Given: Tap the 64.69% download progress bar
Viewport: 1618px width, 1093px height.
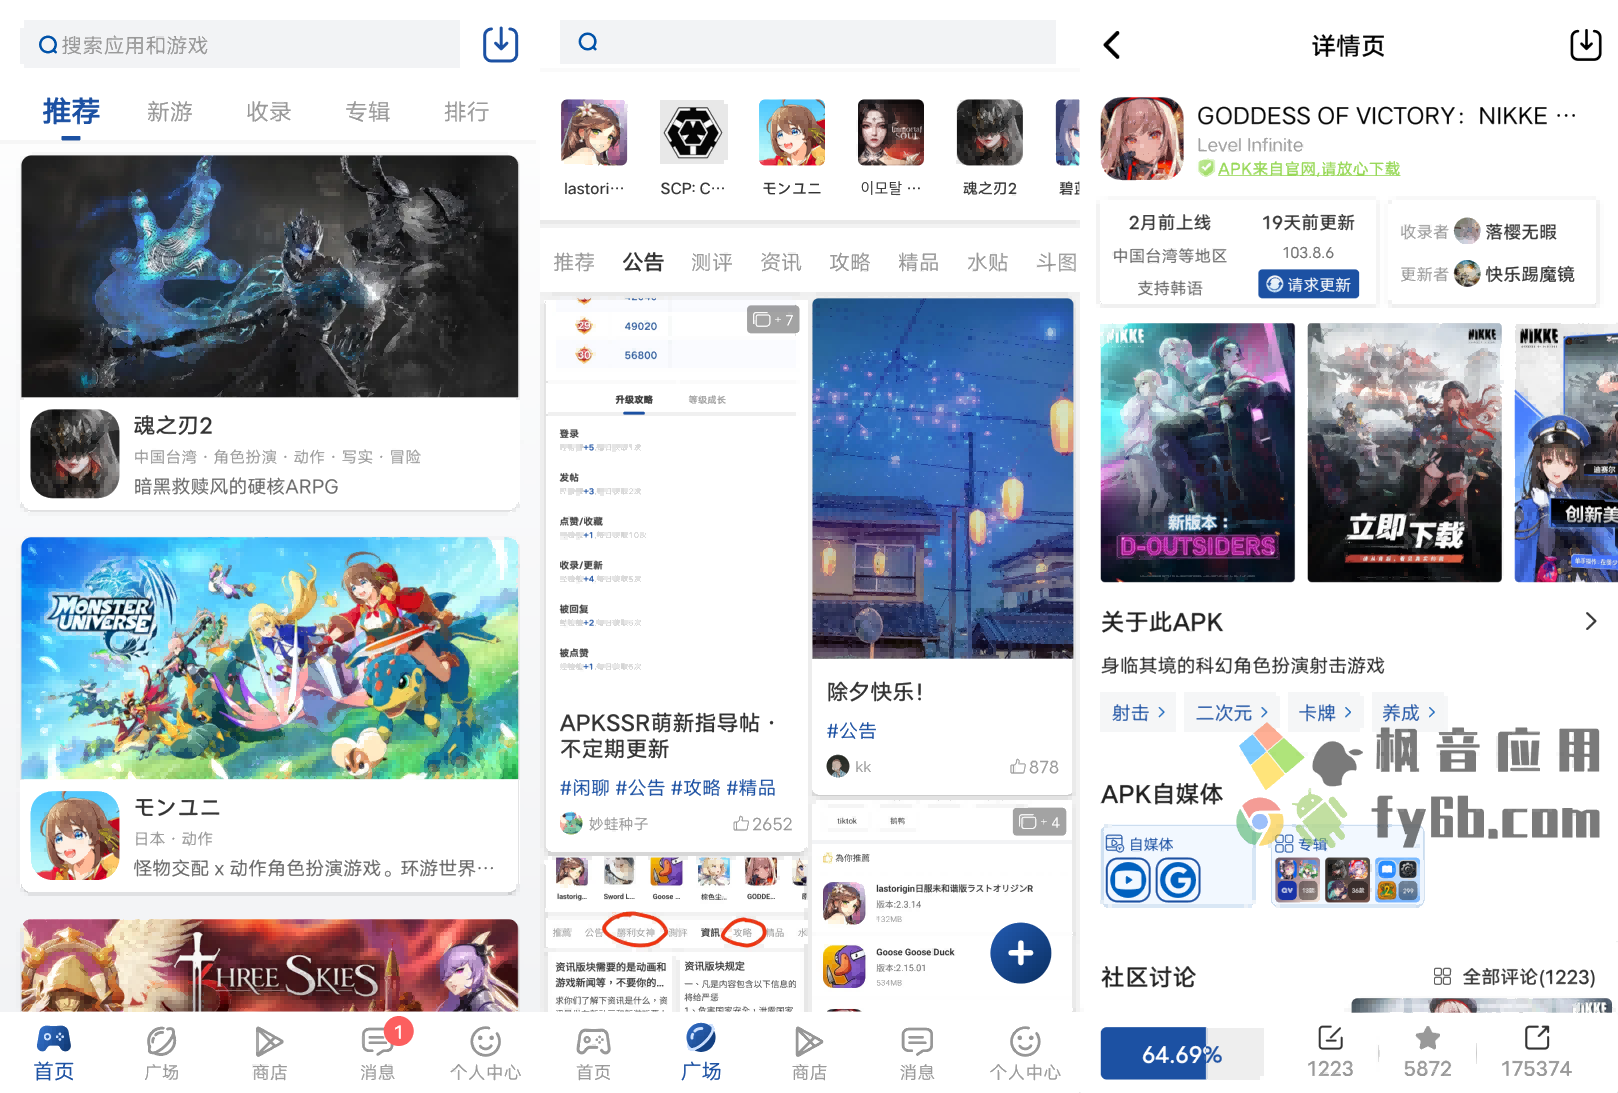Looking at the screenshot, I should coord(1181,1054).
